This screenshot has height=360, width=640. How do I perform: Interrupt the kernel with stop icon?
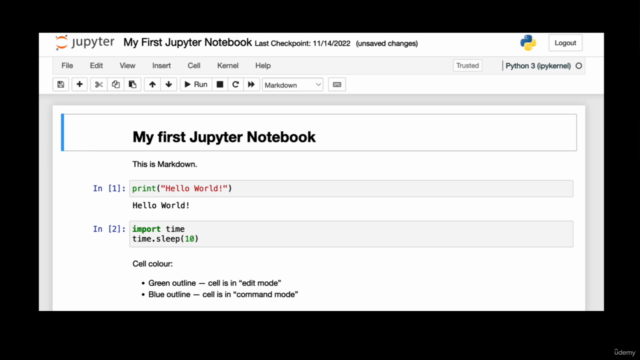pyautogui.click(x=220, y=84)
